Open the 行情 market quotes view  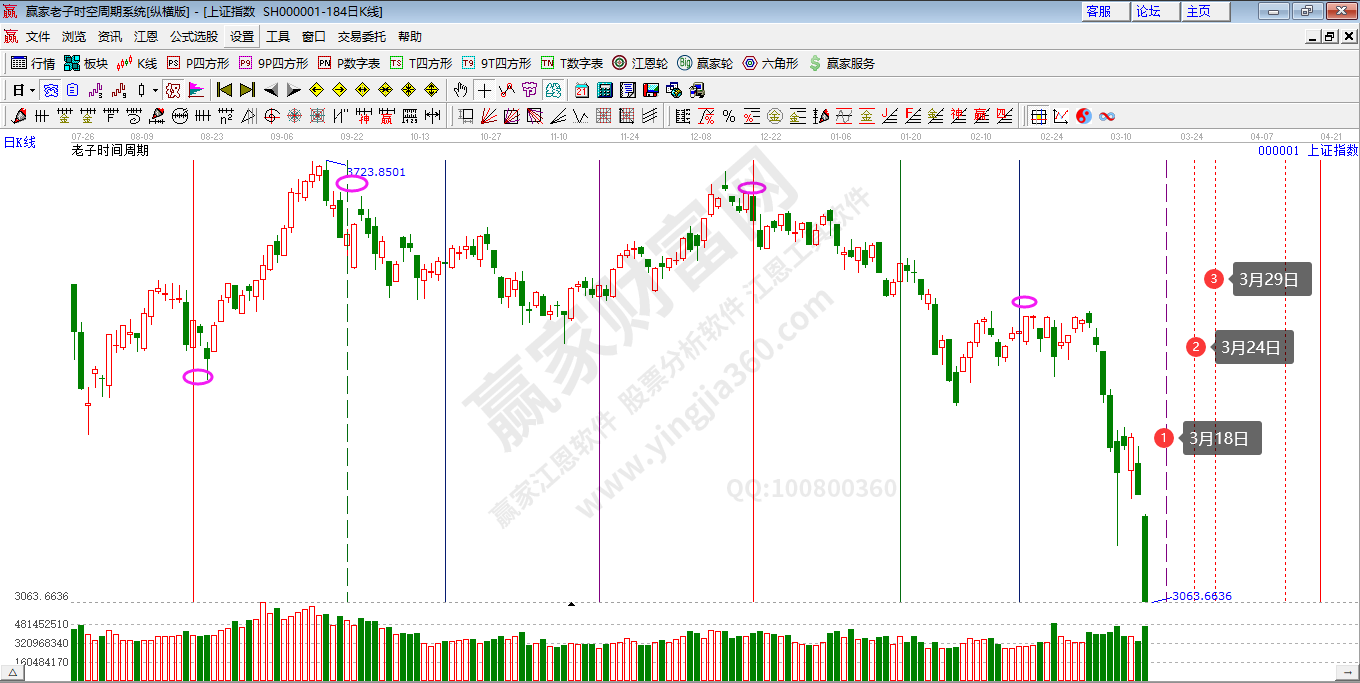(x=32, y=63)
